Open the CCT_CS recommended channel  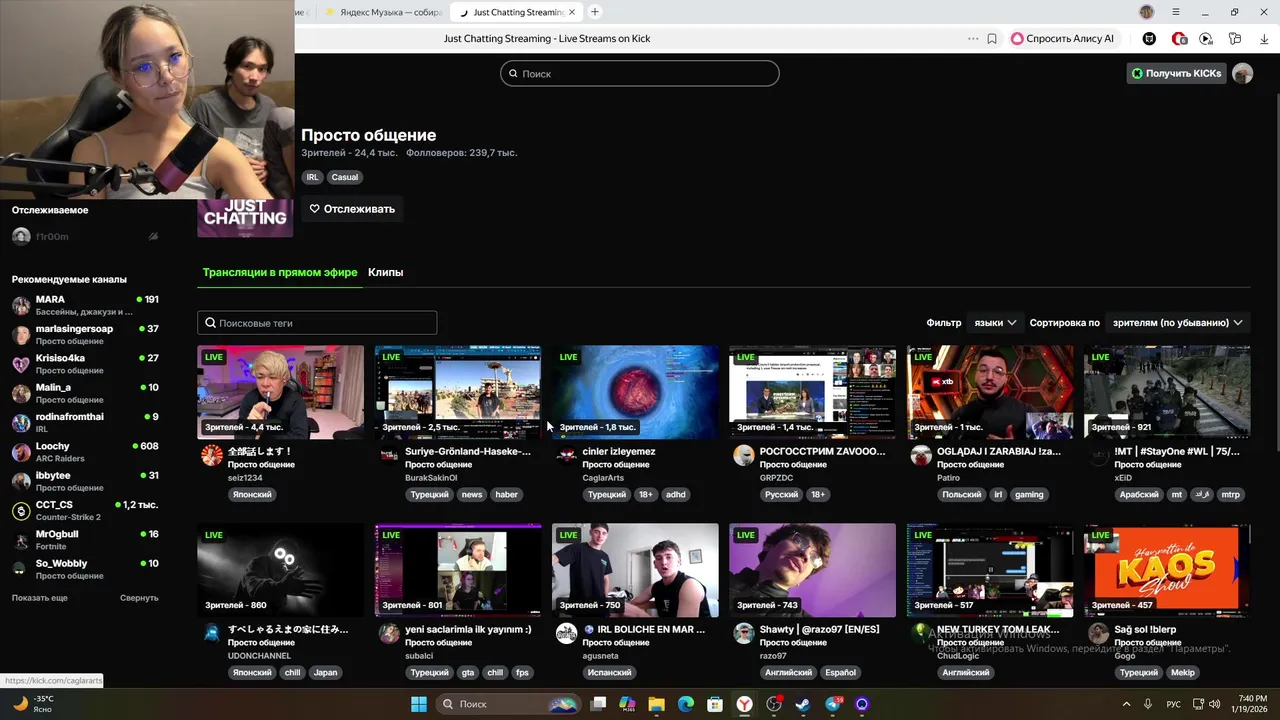85,510
